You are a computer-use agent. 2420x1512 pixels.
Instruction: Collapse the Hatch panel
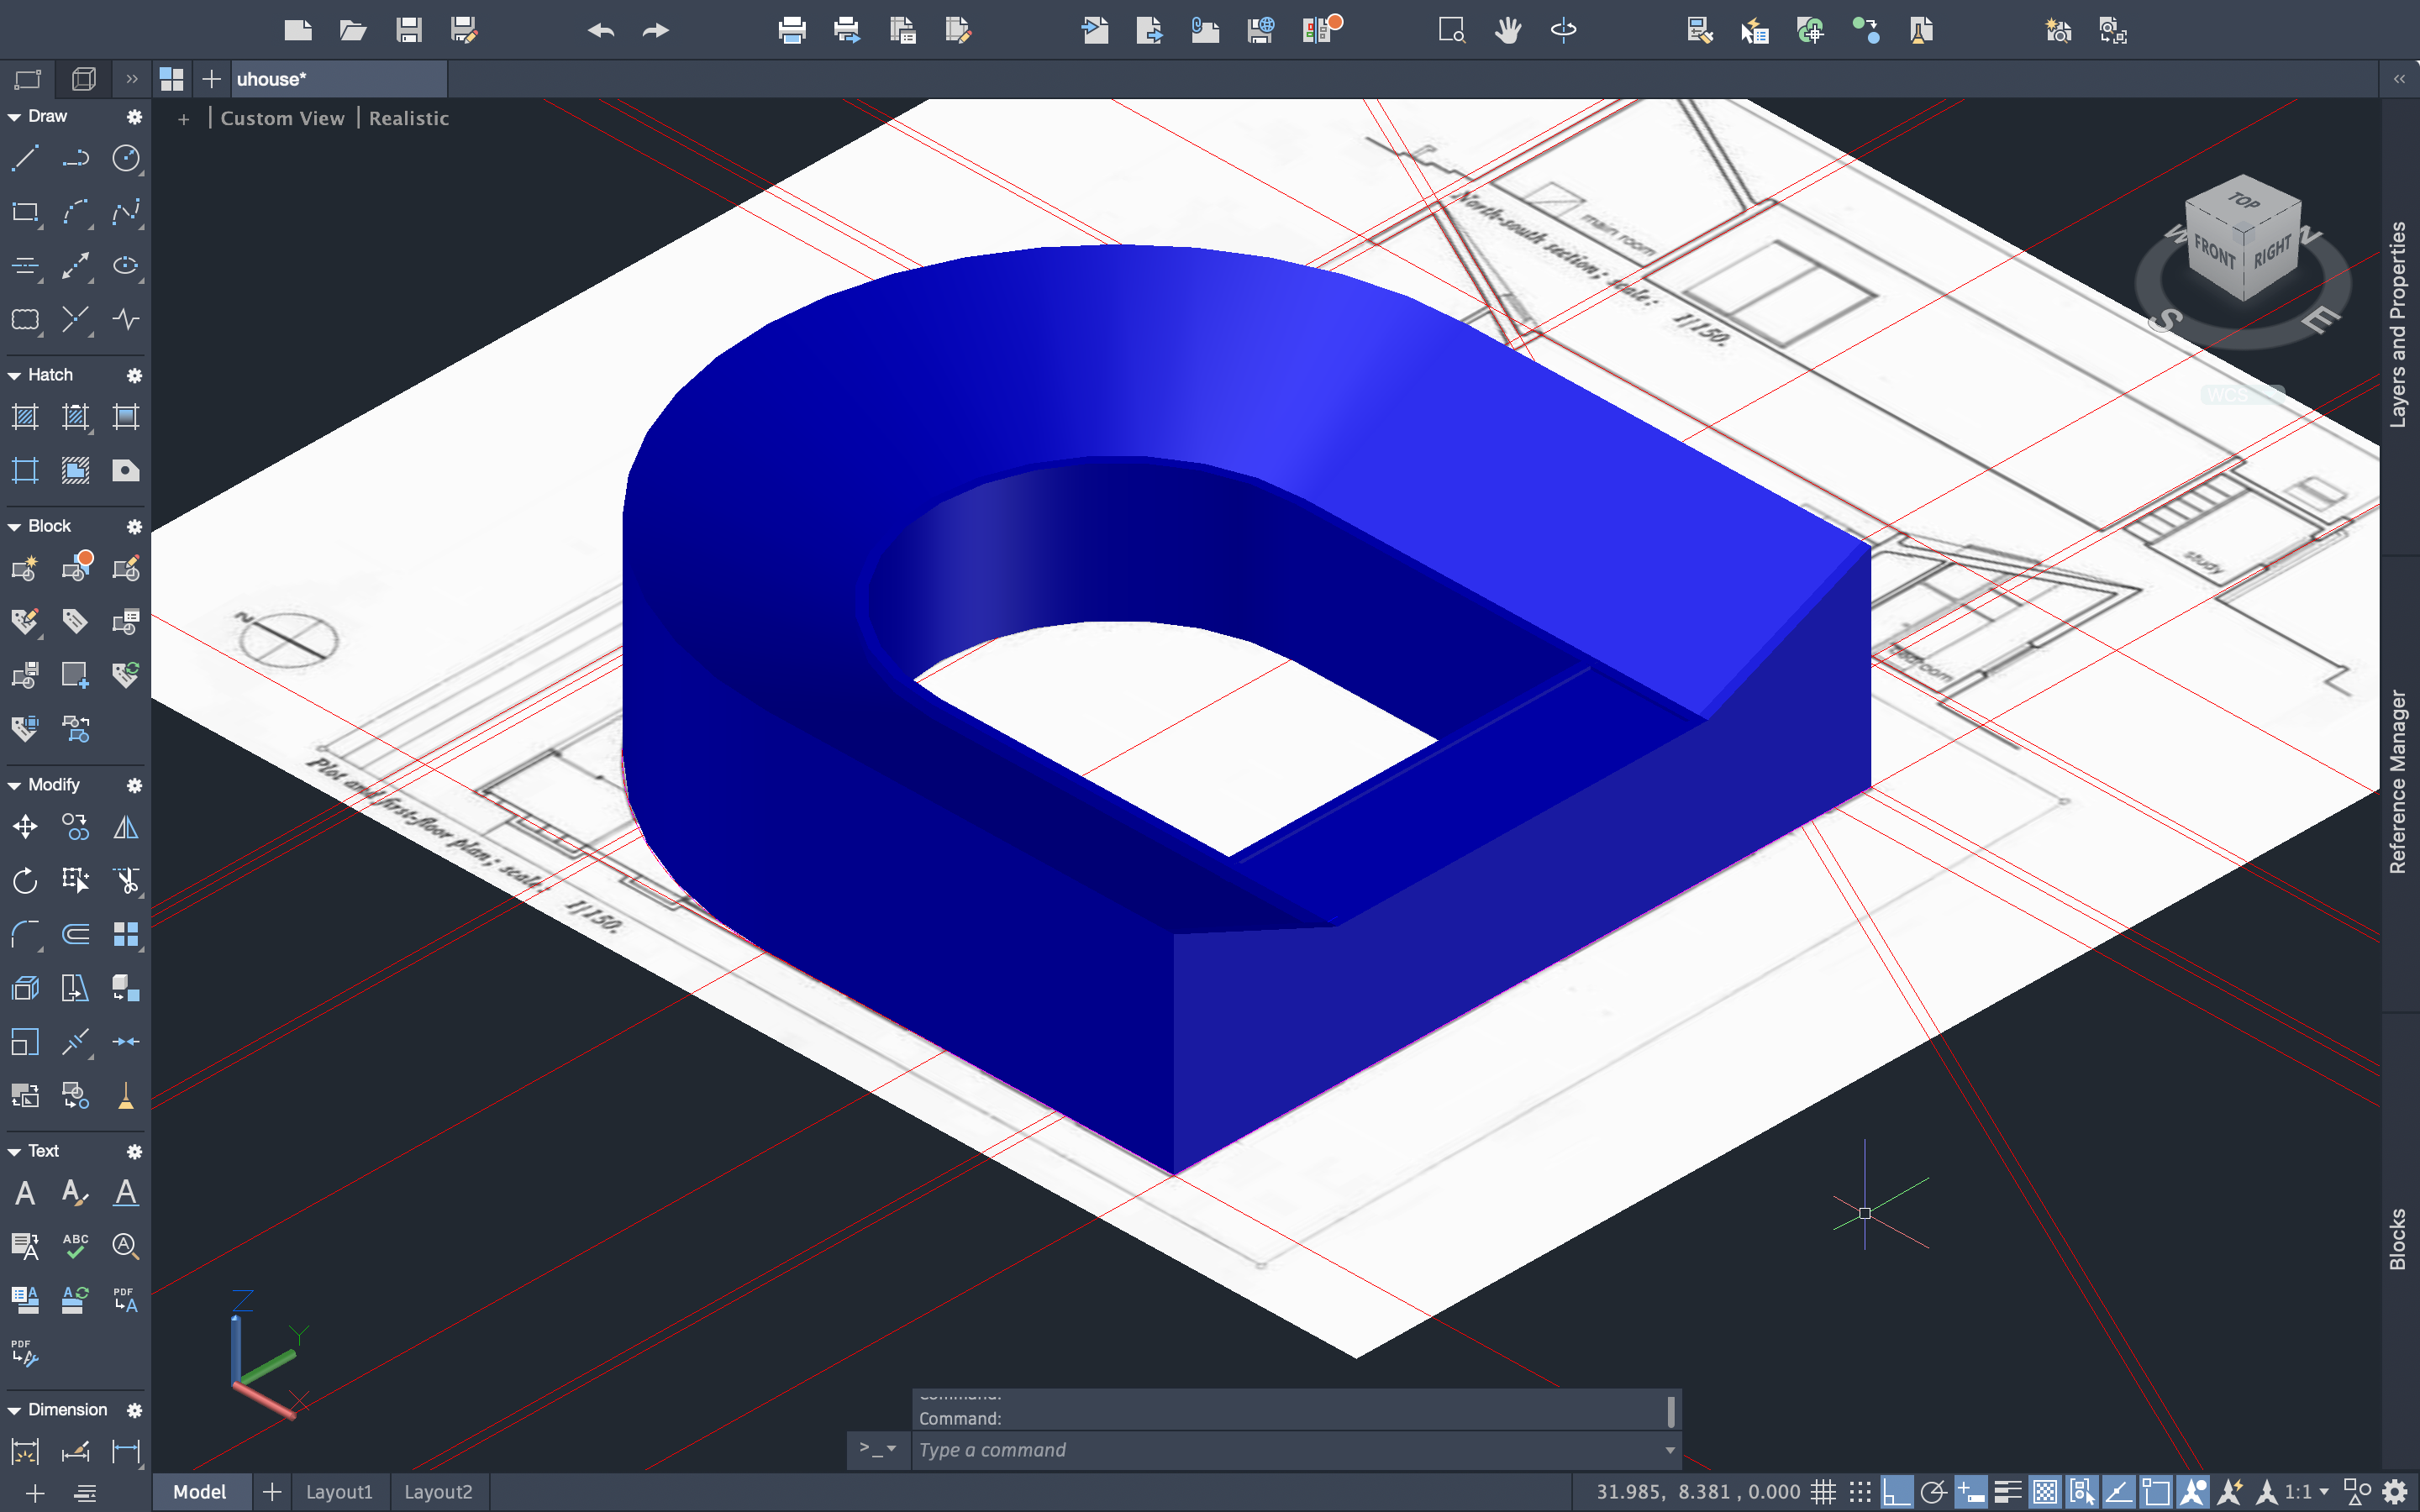[14, 376]
